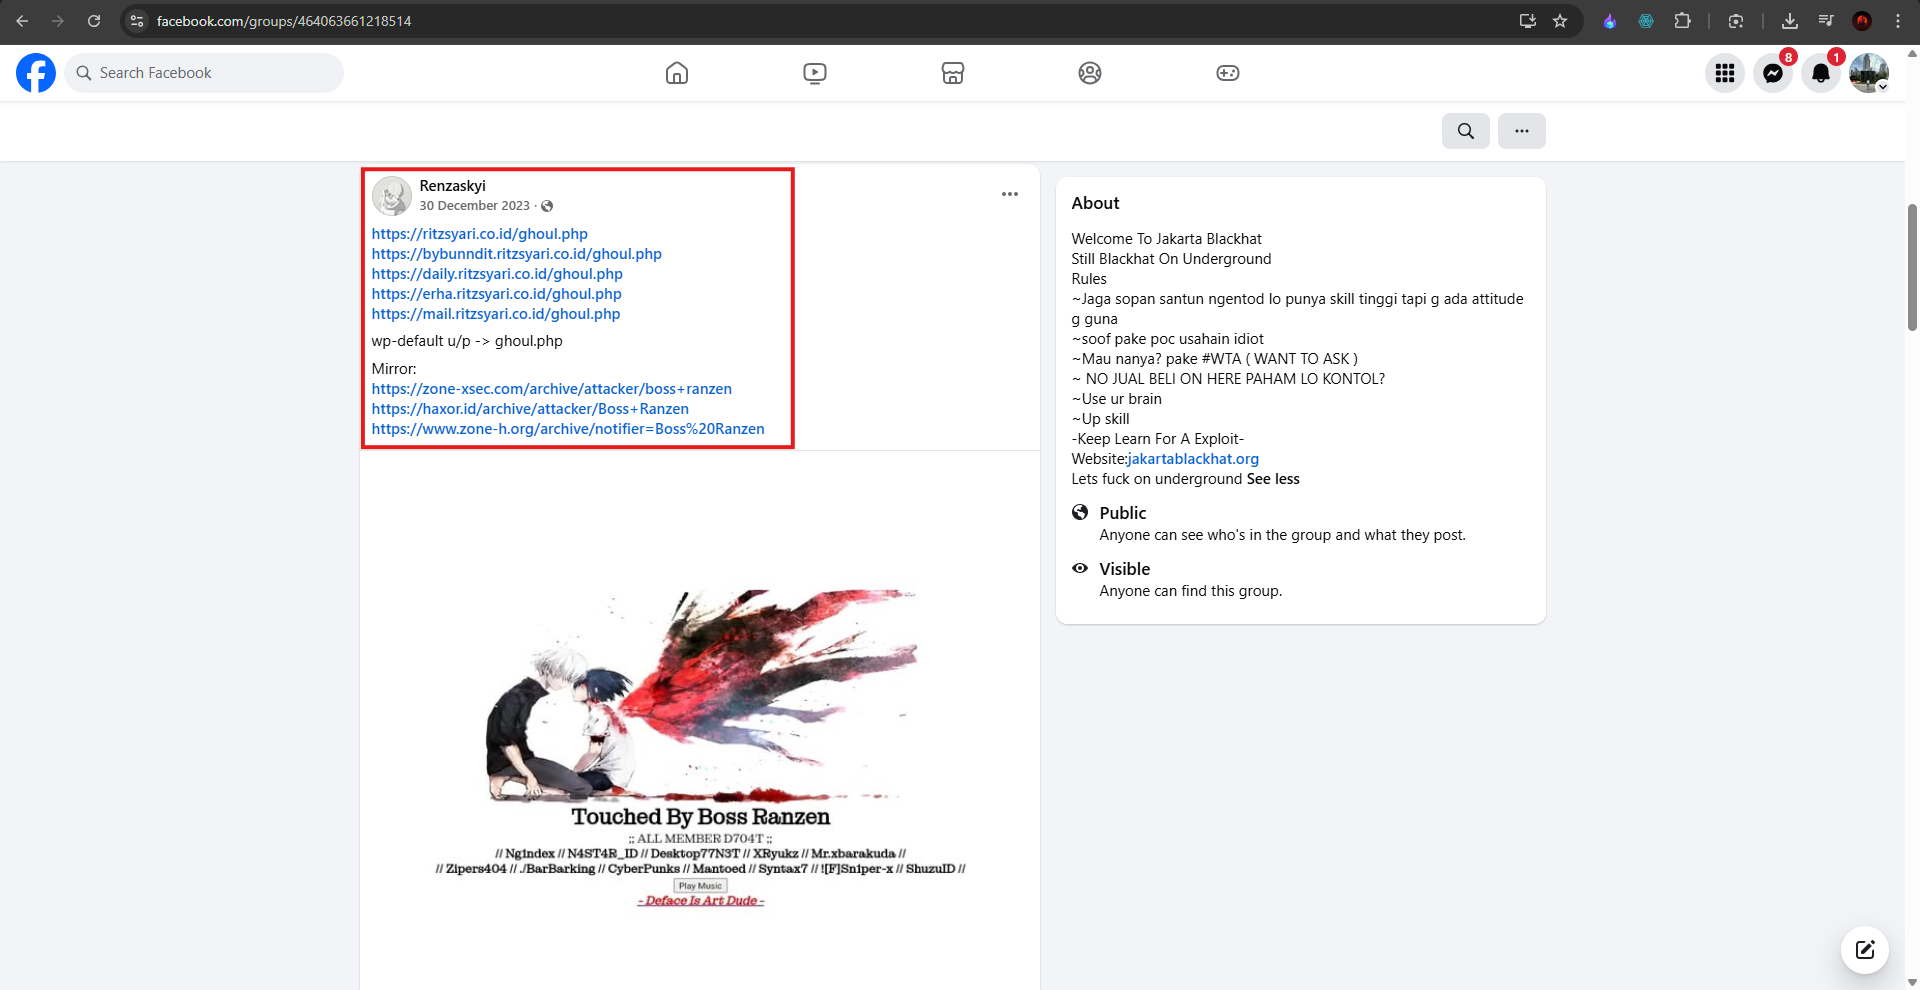Image resolution: width=1920 pixels, height=990 pixels.
Task: Click the About heading
Action: point(1095,203)
